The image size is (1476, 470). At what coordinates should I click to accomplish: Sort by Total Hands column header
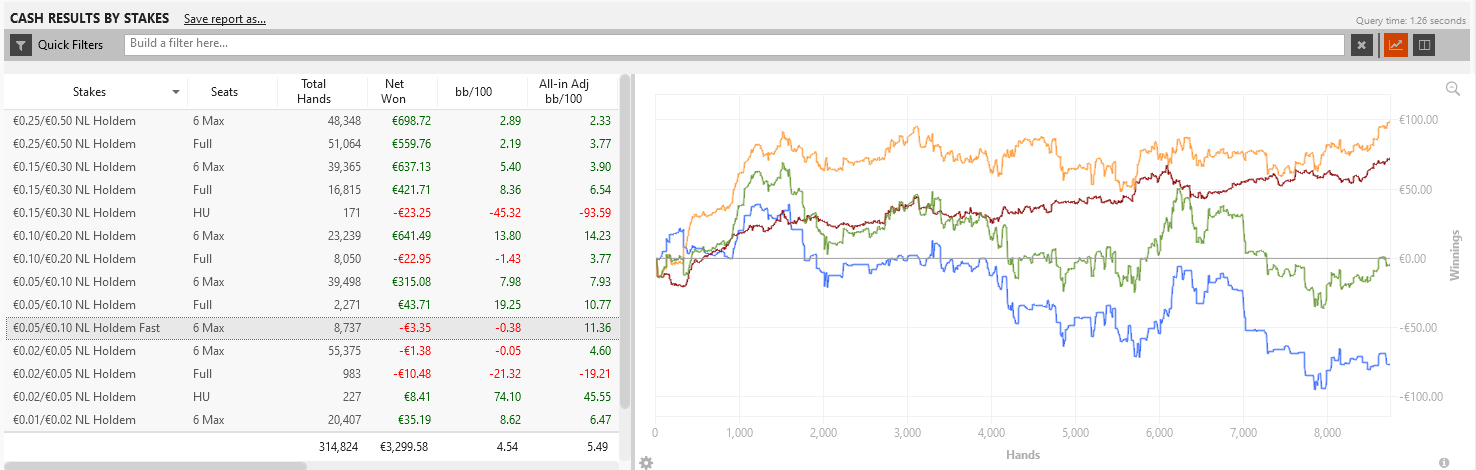pos(313,91)
